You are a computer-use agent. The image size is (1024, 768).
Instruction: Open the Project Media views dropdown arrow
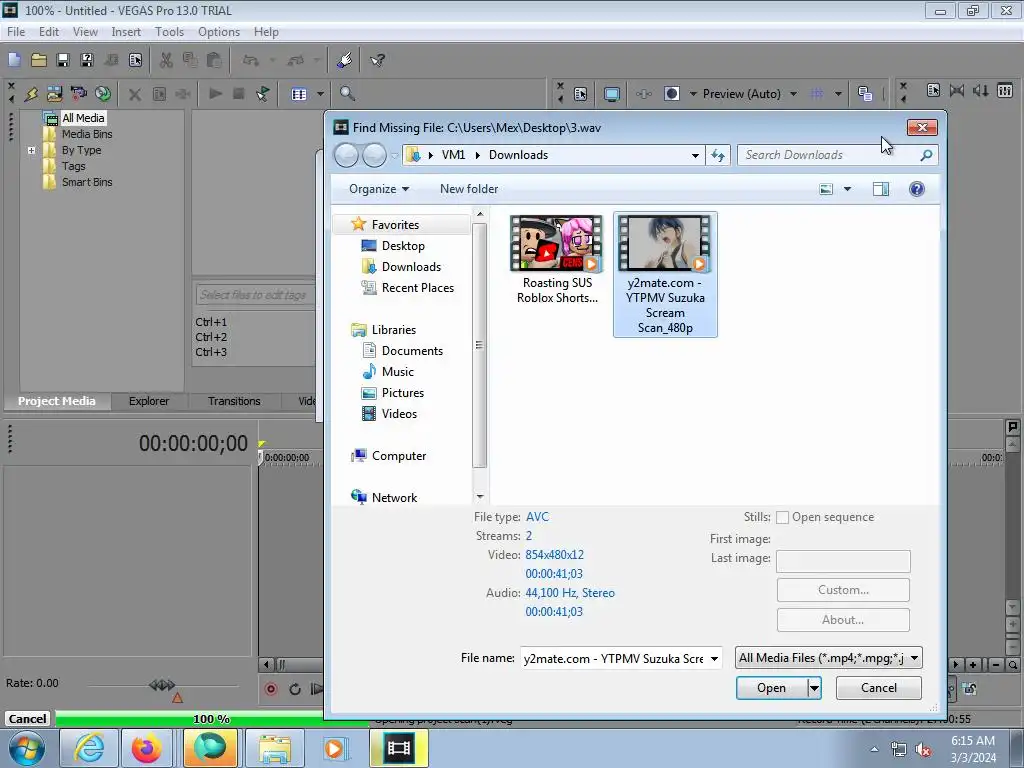pos(321,94)
